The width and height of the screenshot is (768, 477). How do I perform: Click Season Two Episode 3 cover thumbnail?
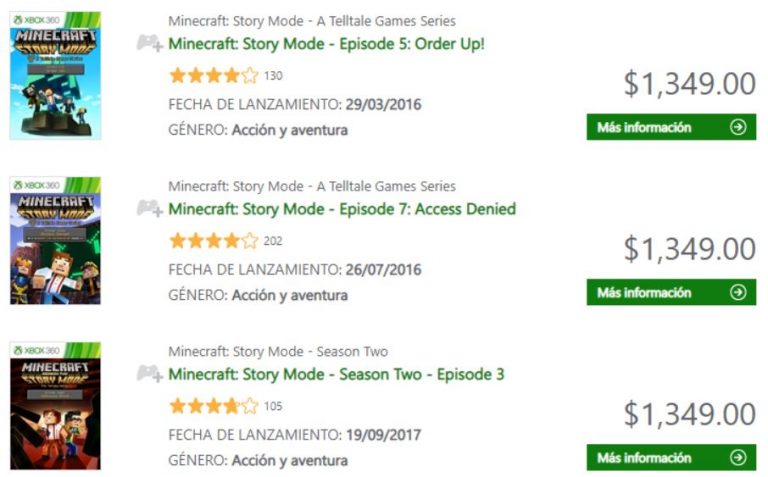(x=55, y=405)
